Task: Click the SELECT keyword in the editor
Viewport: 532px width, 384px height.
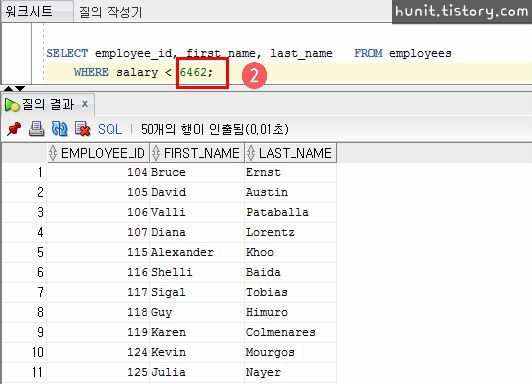Action: point(67,53)
